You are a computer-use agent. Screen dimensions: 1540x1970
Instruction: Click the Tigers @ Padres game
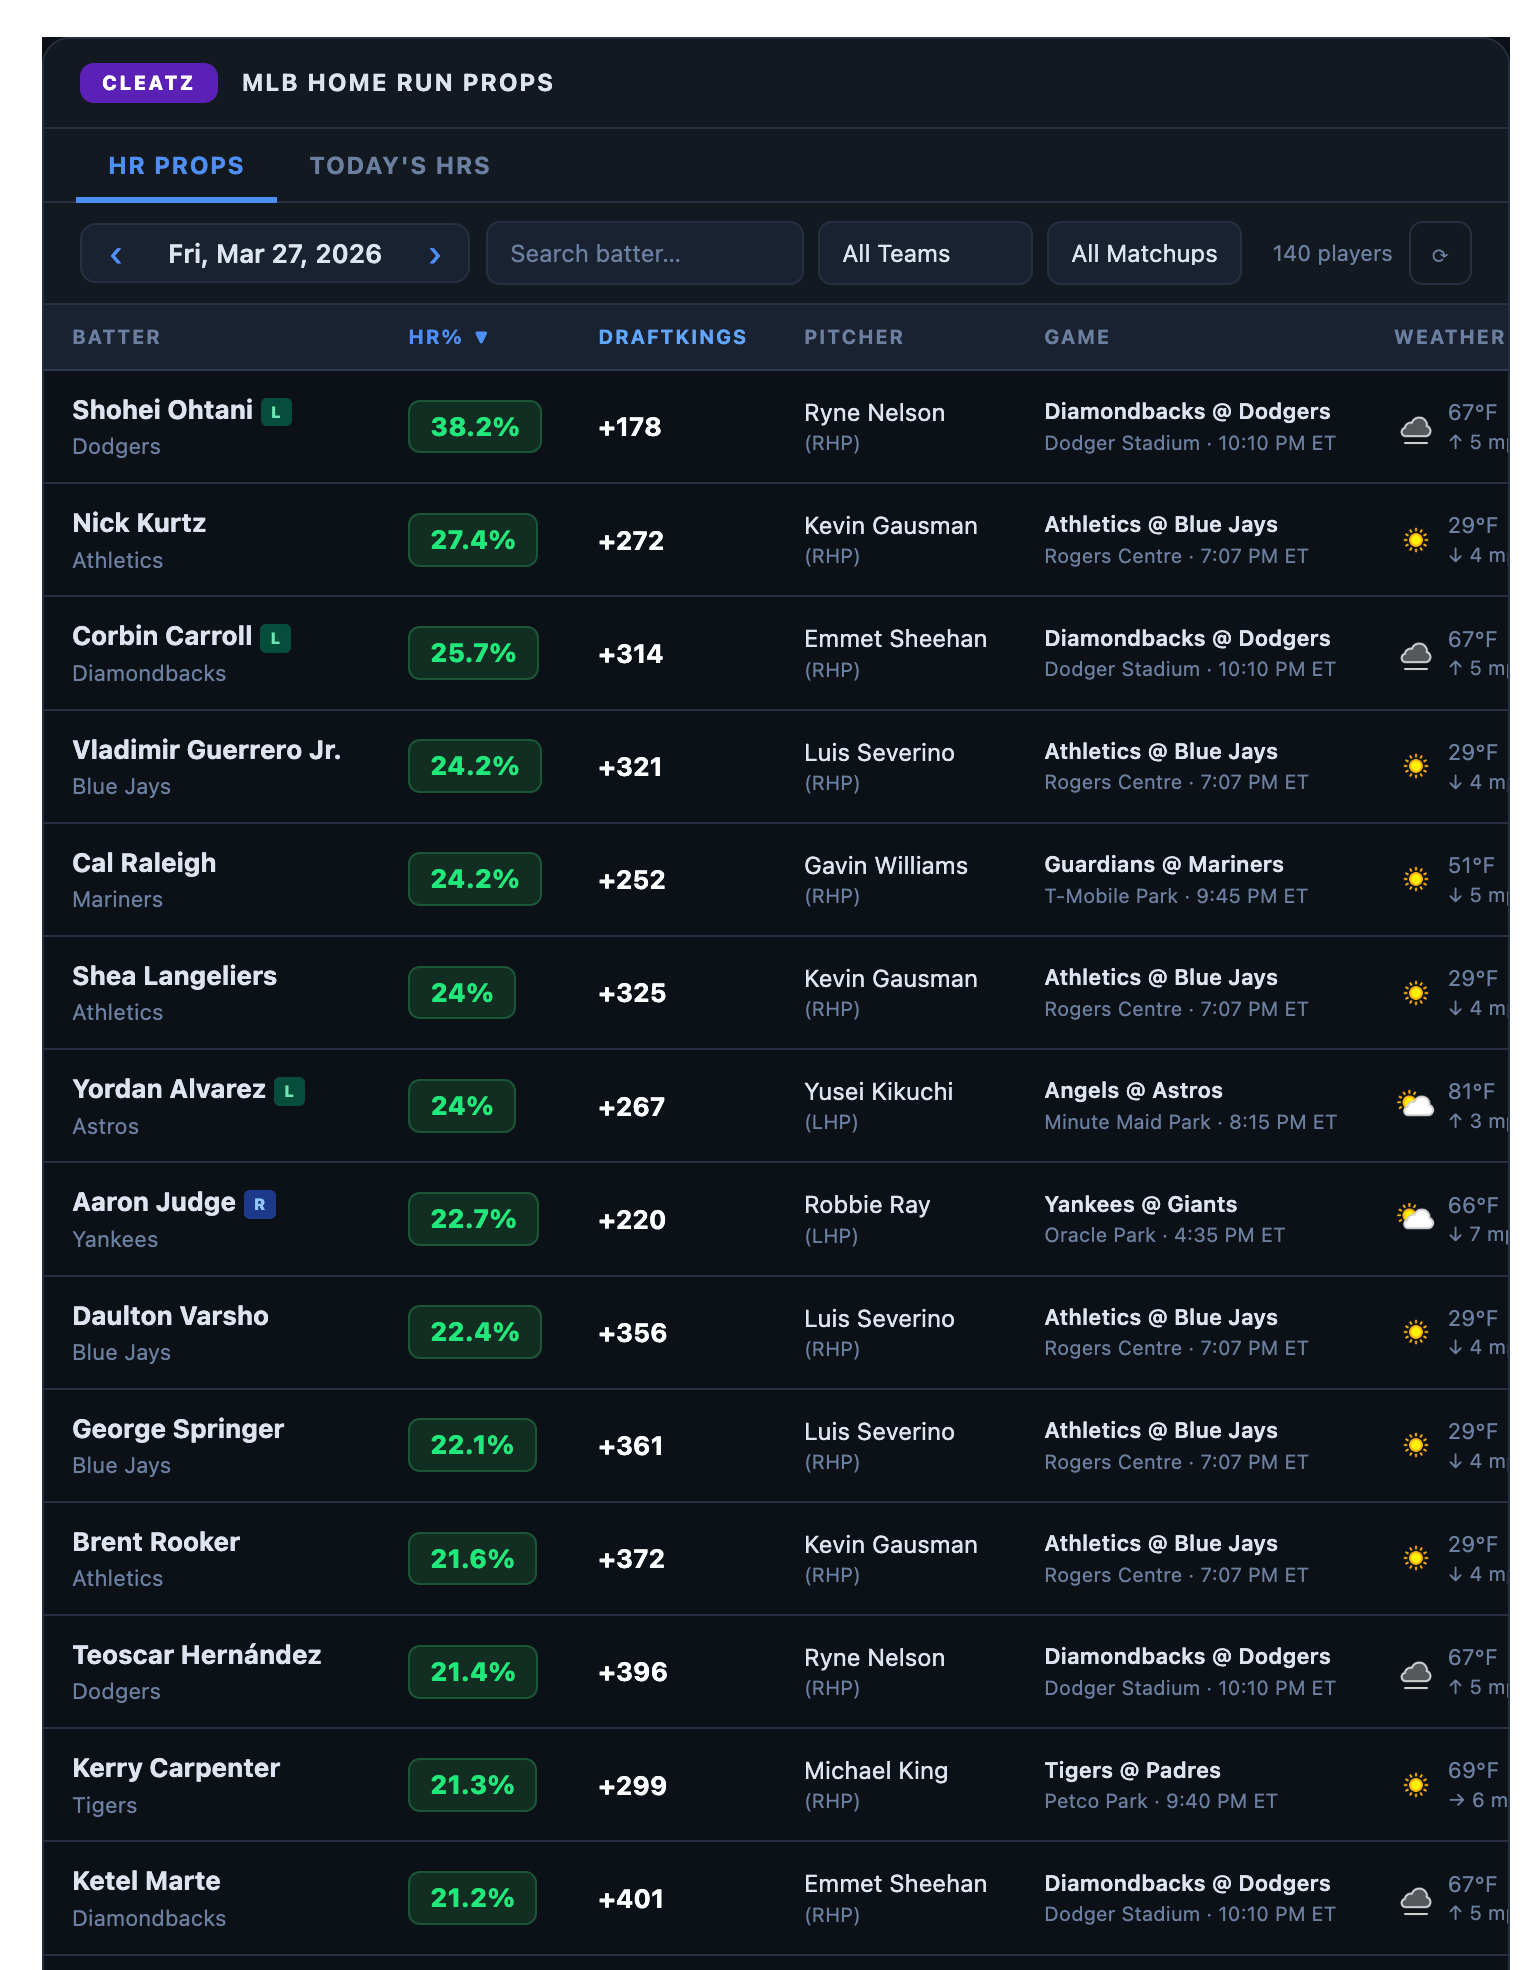pyautogui.click(x=1132, y=1770)
